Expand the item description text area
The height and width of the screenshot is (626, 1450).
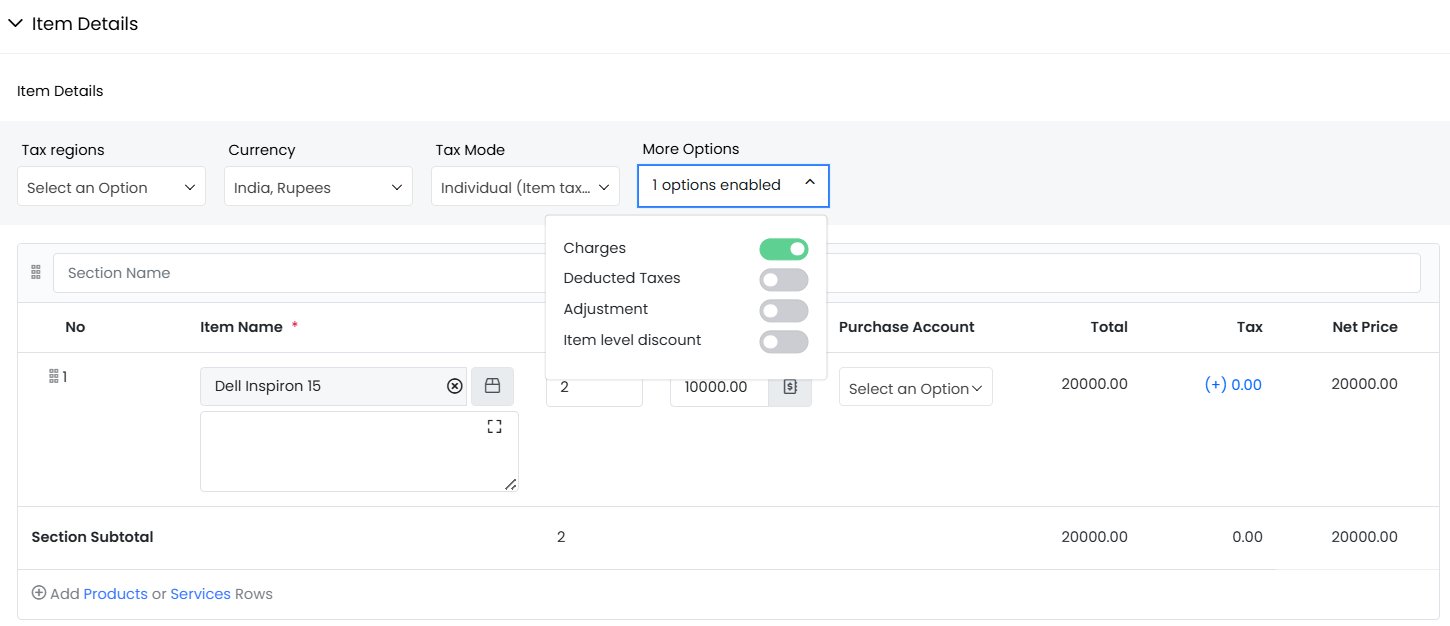coord(494,427)
